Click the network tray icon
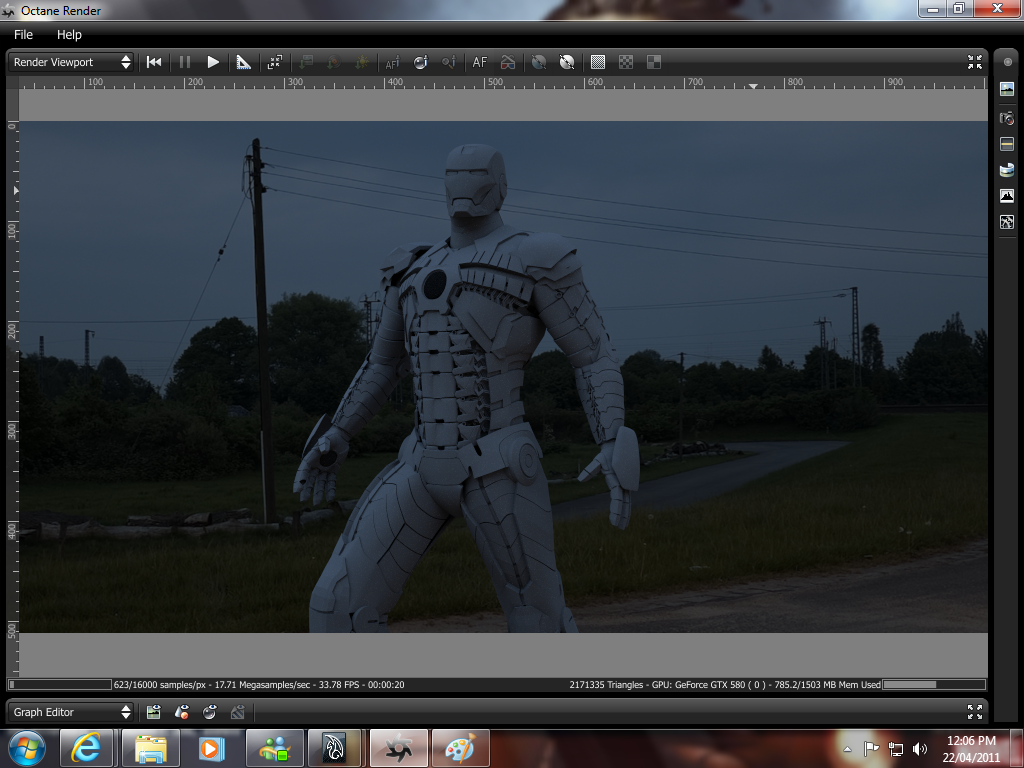The height and width of the screenshot is (768, 1024). pyautogui.click(x=896, y=749)
